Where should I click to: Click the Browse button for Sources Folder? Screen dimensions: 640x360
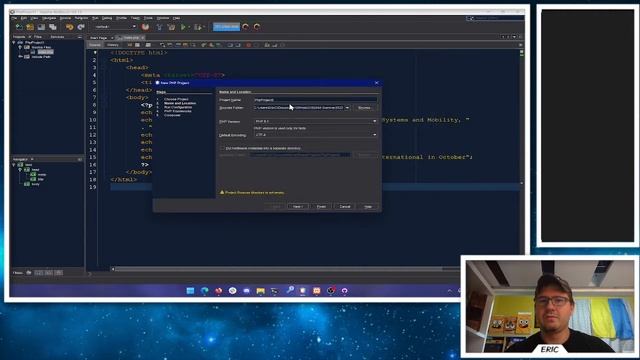pyautogui.click(x=364, y=108)
